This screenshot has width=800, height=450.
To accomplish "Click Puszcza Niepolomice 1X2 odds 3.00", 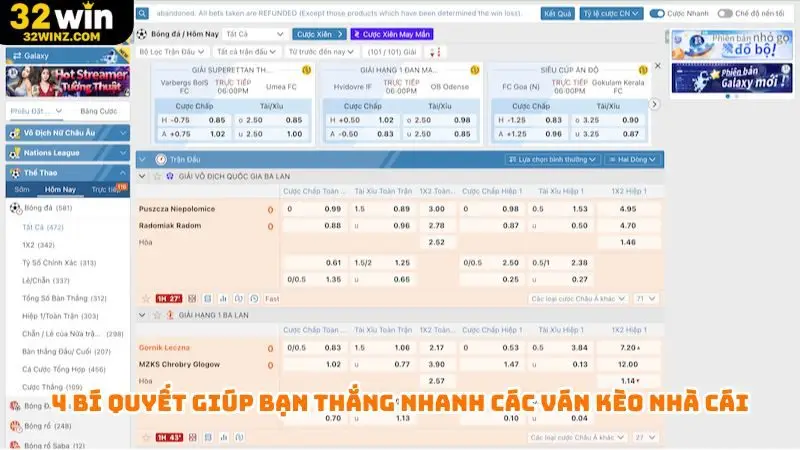I will point(436,209).
